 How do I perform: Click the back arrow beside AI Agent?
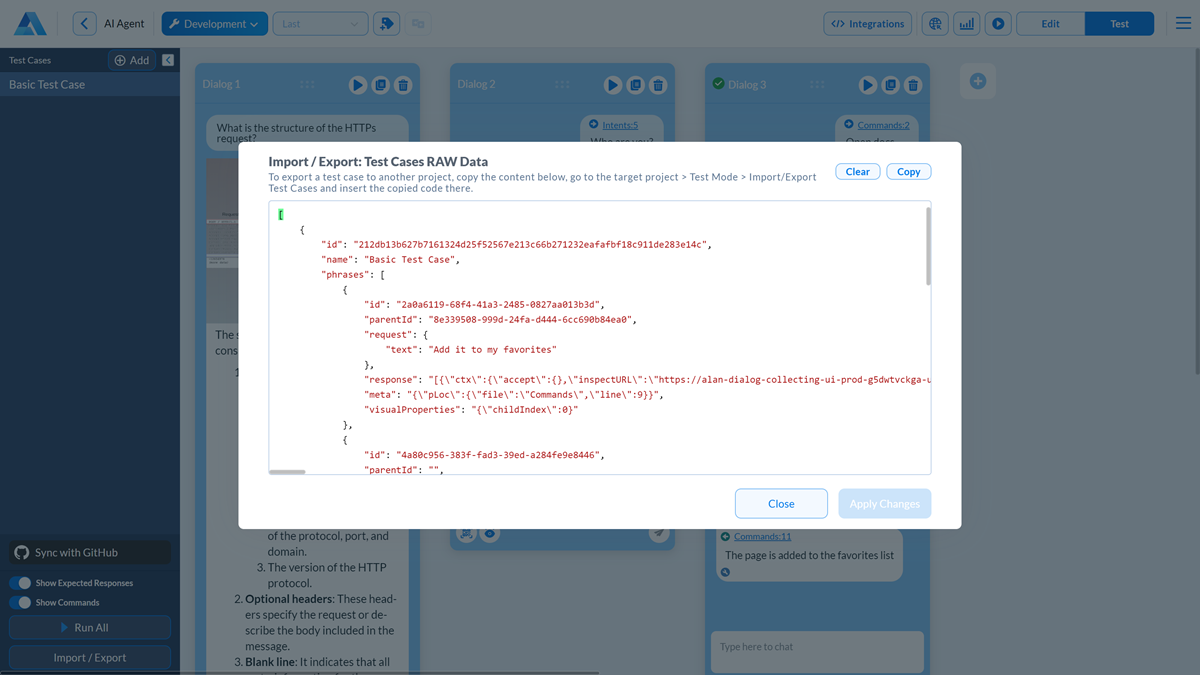(x=85, y=24)
